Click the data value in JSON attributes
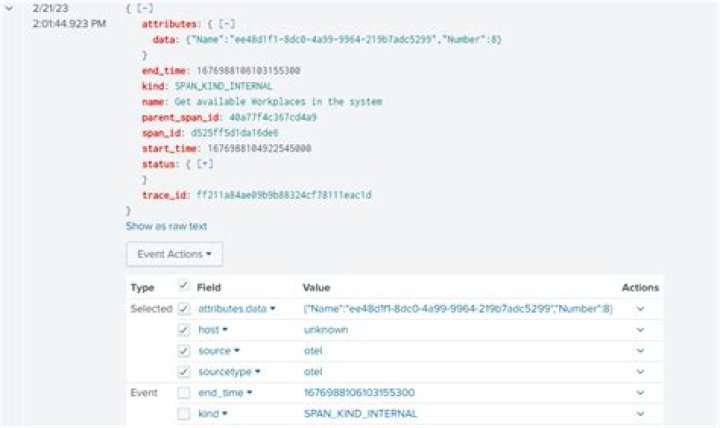 tap(344, 39)
